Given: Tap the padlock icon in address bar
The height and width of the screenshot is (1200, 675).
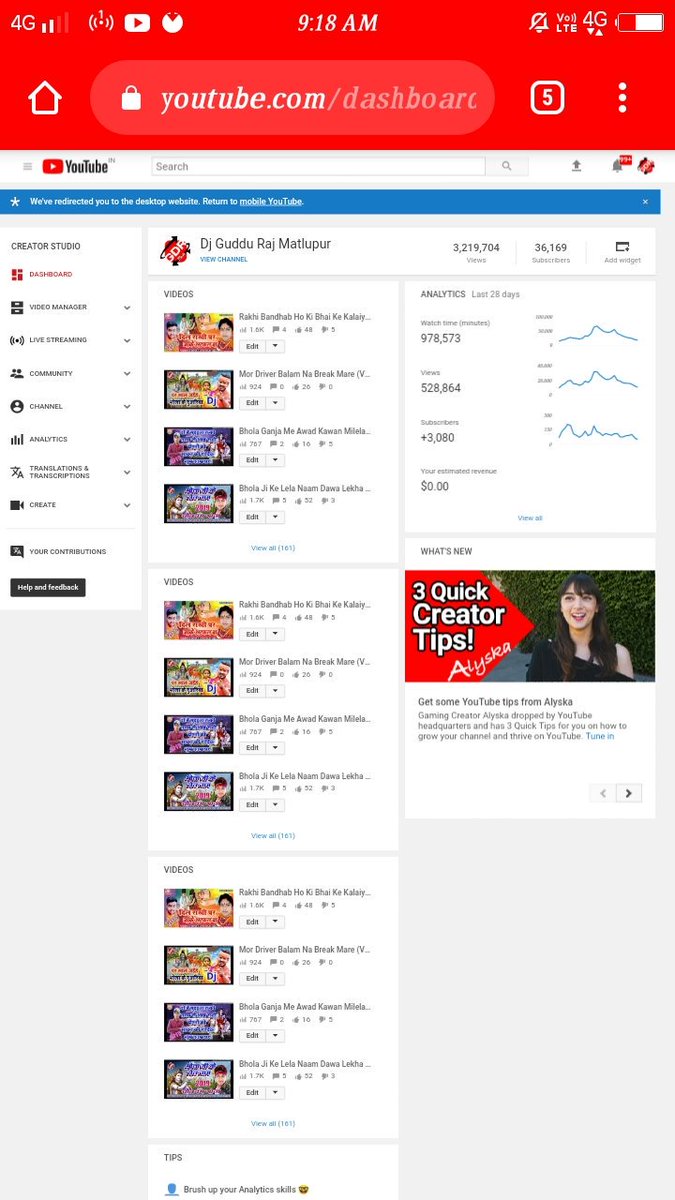Looking at the screenshot, I should [131, 97].
